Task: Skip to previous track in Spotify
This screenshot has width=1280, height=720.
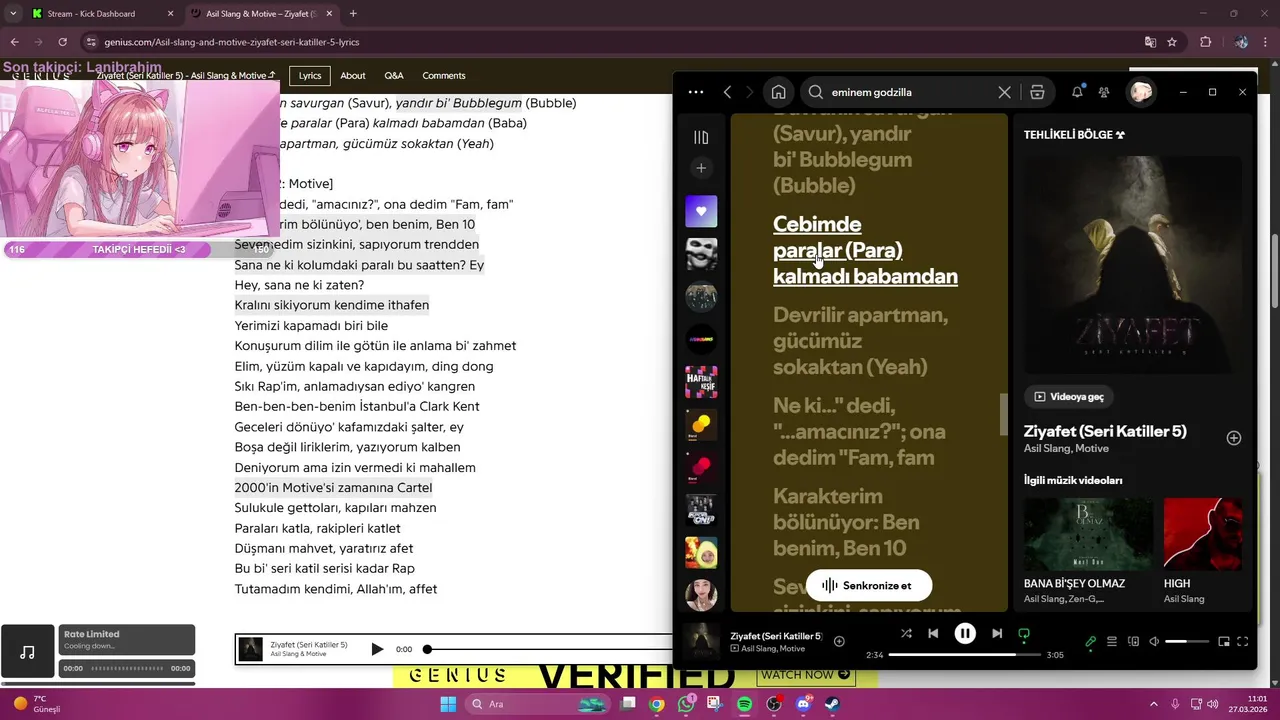Action: [x=933, y=633]
